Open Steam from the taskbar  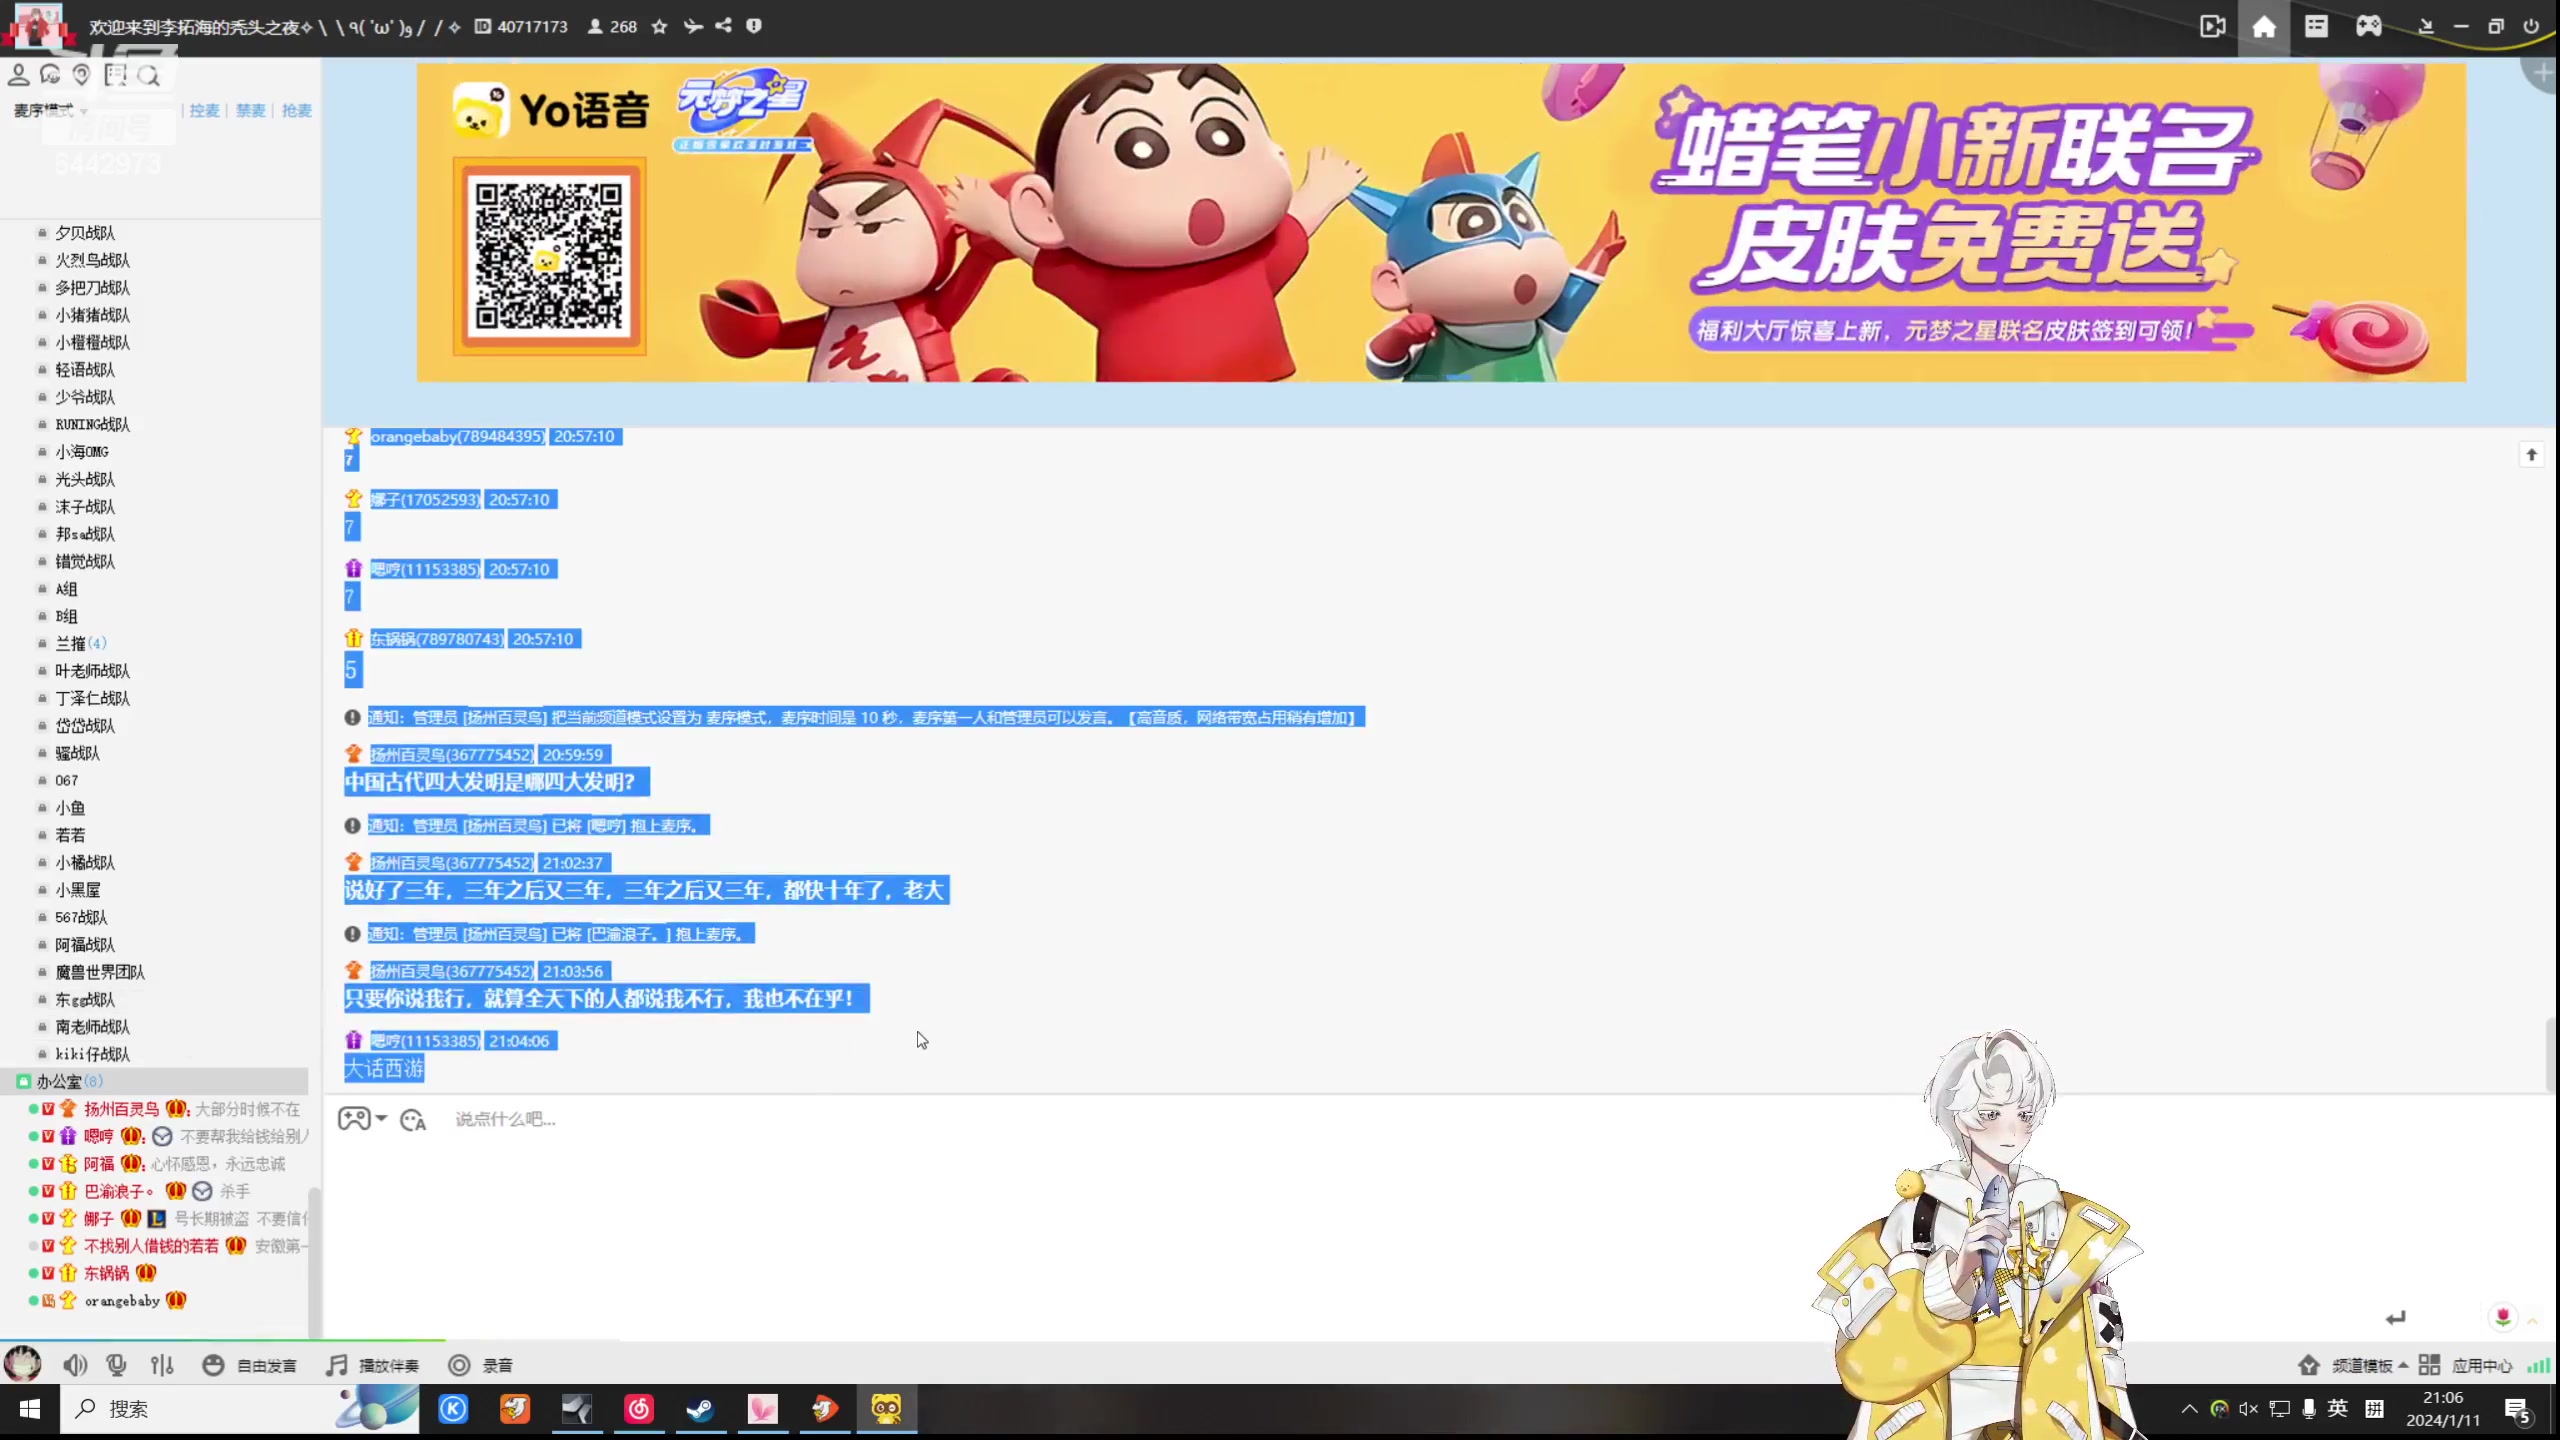[700, 1409]
